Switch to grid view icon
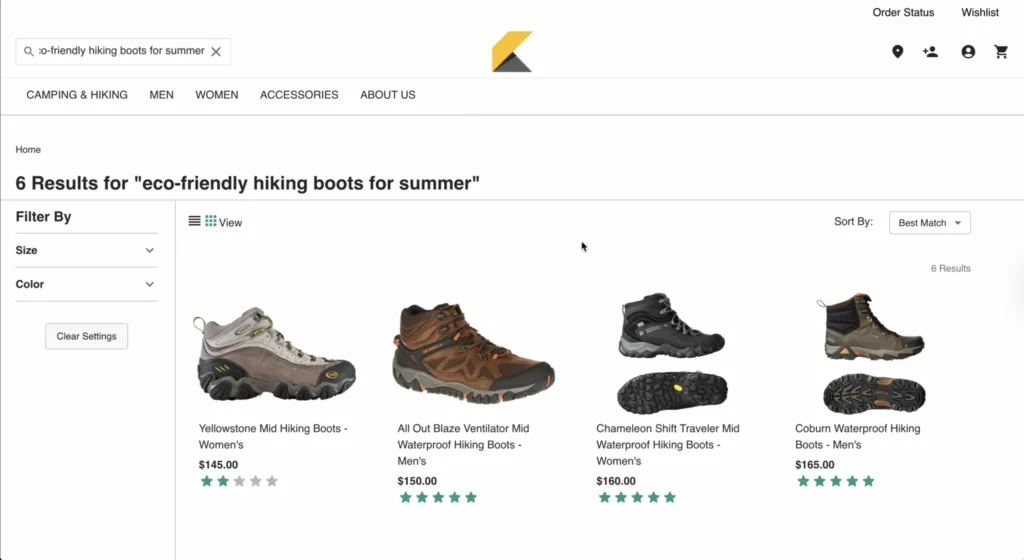This screenshot has height=560, width=1024. point(211,221)
